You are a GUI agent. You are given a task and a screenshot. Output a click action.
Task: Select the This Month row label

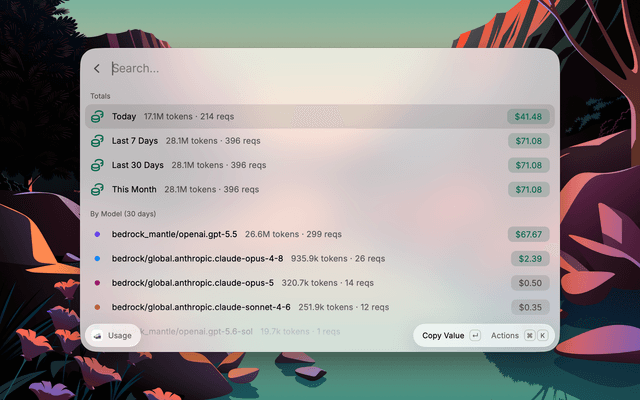click(134, 189)
